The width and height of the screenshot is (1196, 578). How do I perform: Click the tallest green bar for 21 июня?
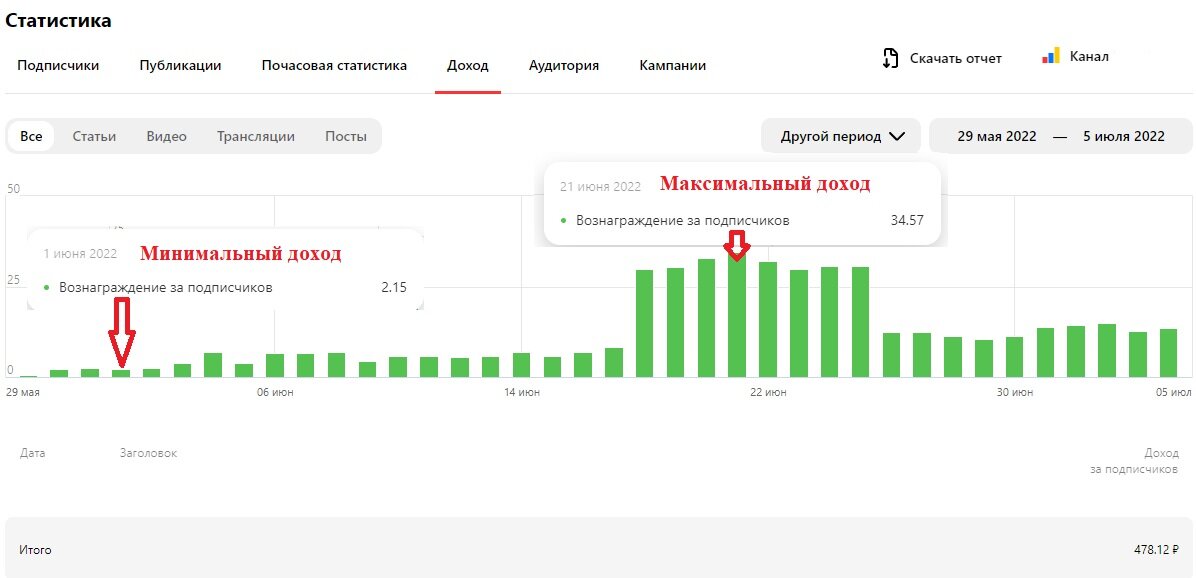click(738, 320)
